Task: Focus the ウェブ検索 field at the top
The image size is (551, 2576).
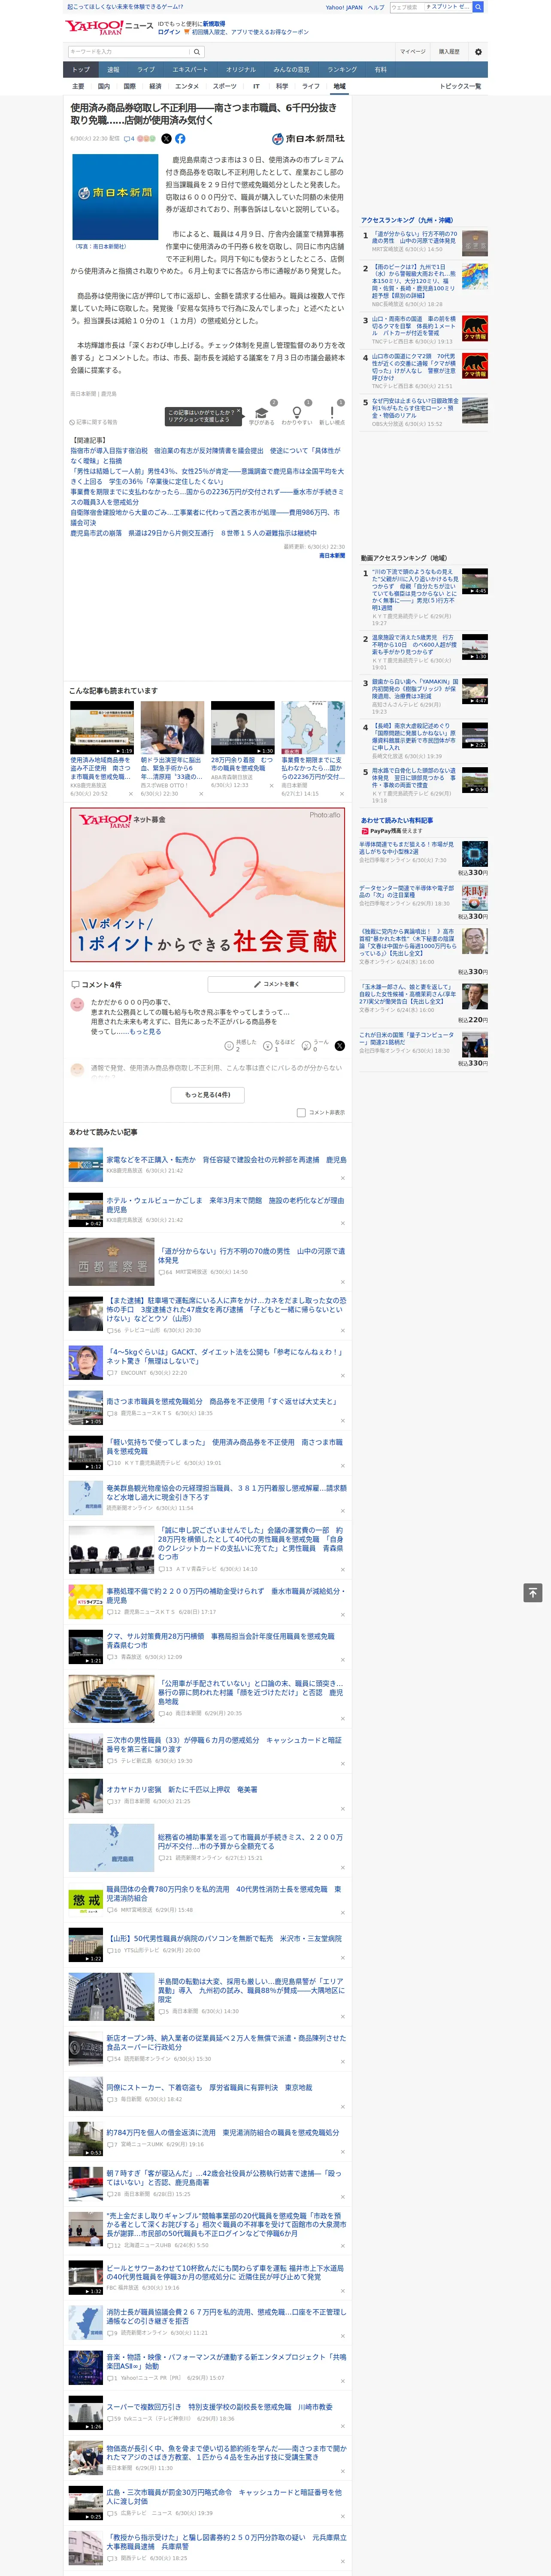Action: (x=406, y=7)
